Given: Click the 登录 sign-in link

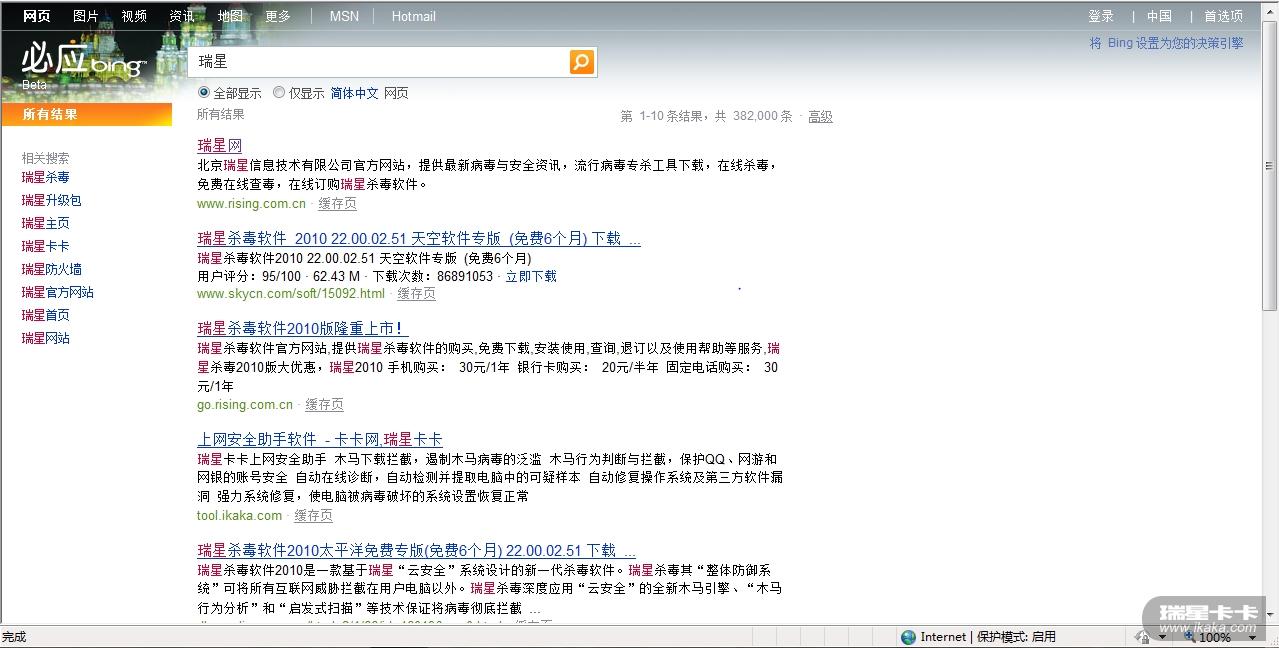Looking at the screenshot, I should coord(1101,16).
